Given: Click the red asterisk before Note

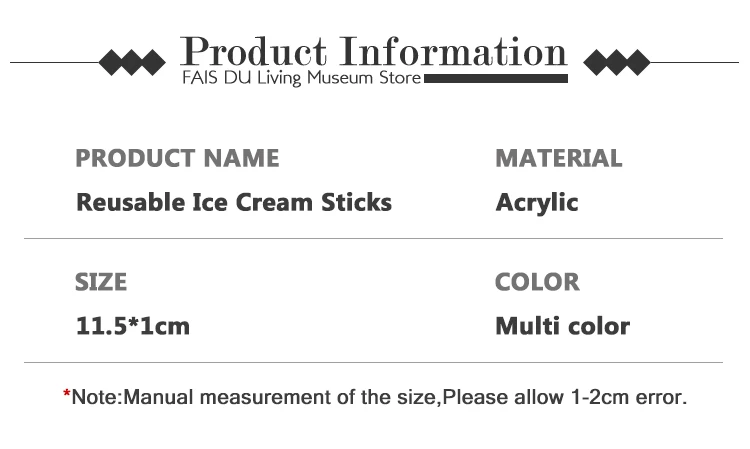Looking at the screenshot, I should (x=67, y=399).
